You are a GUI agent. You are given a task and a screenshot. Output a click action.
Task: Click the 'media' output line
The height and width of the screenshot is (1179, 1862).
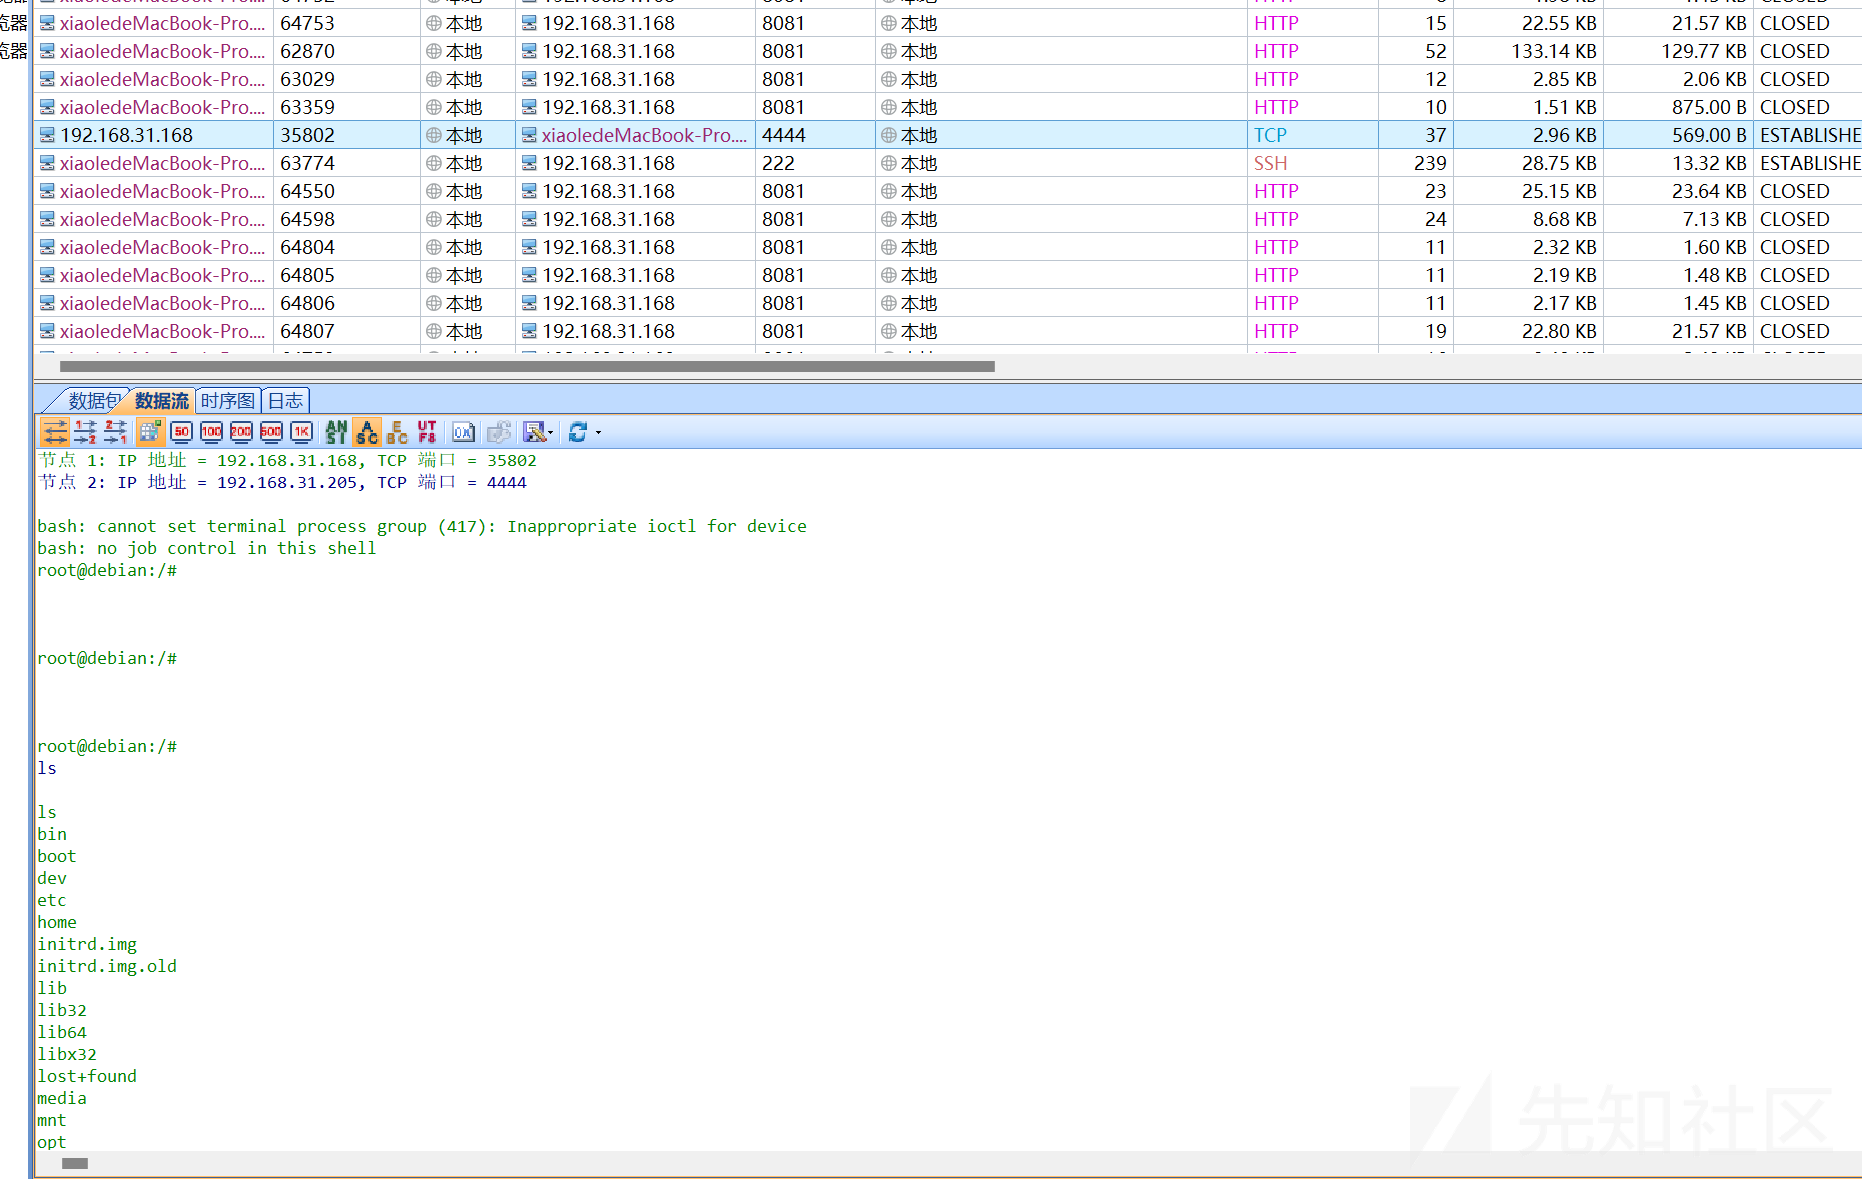click(x=62, y=1098)
